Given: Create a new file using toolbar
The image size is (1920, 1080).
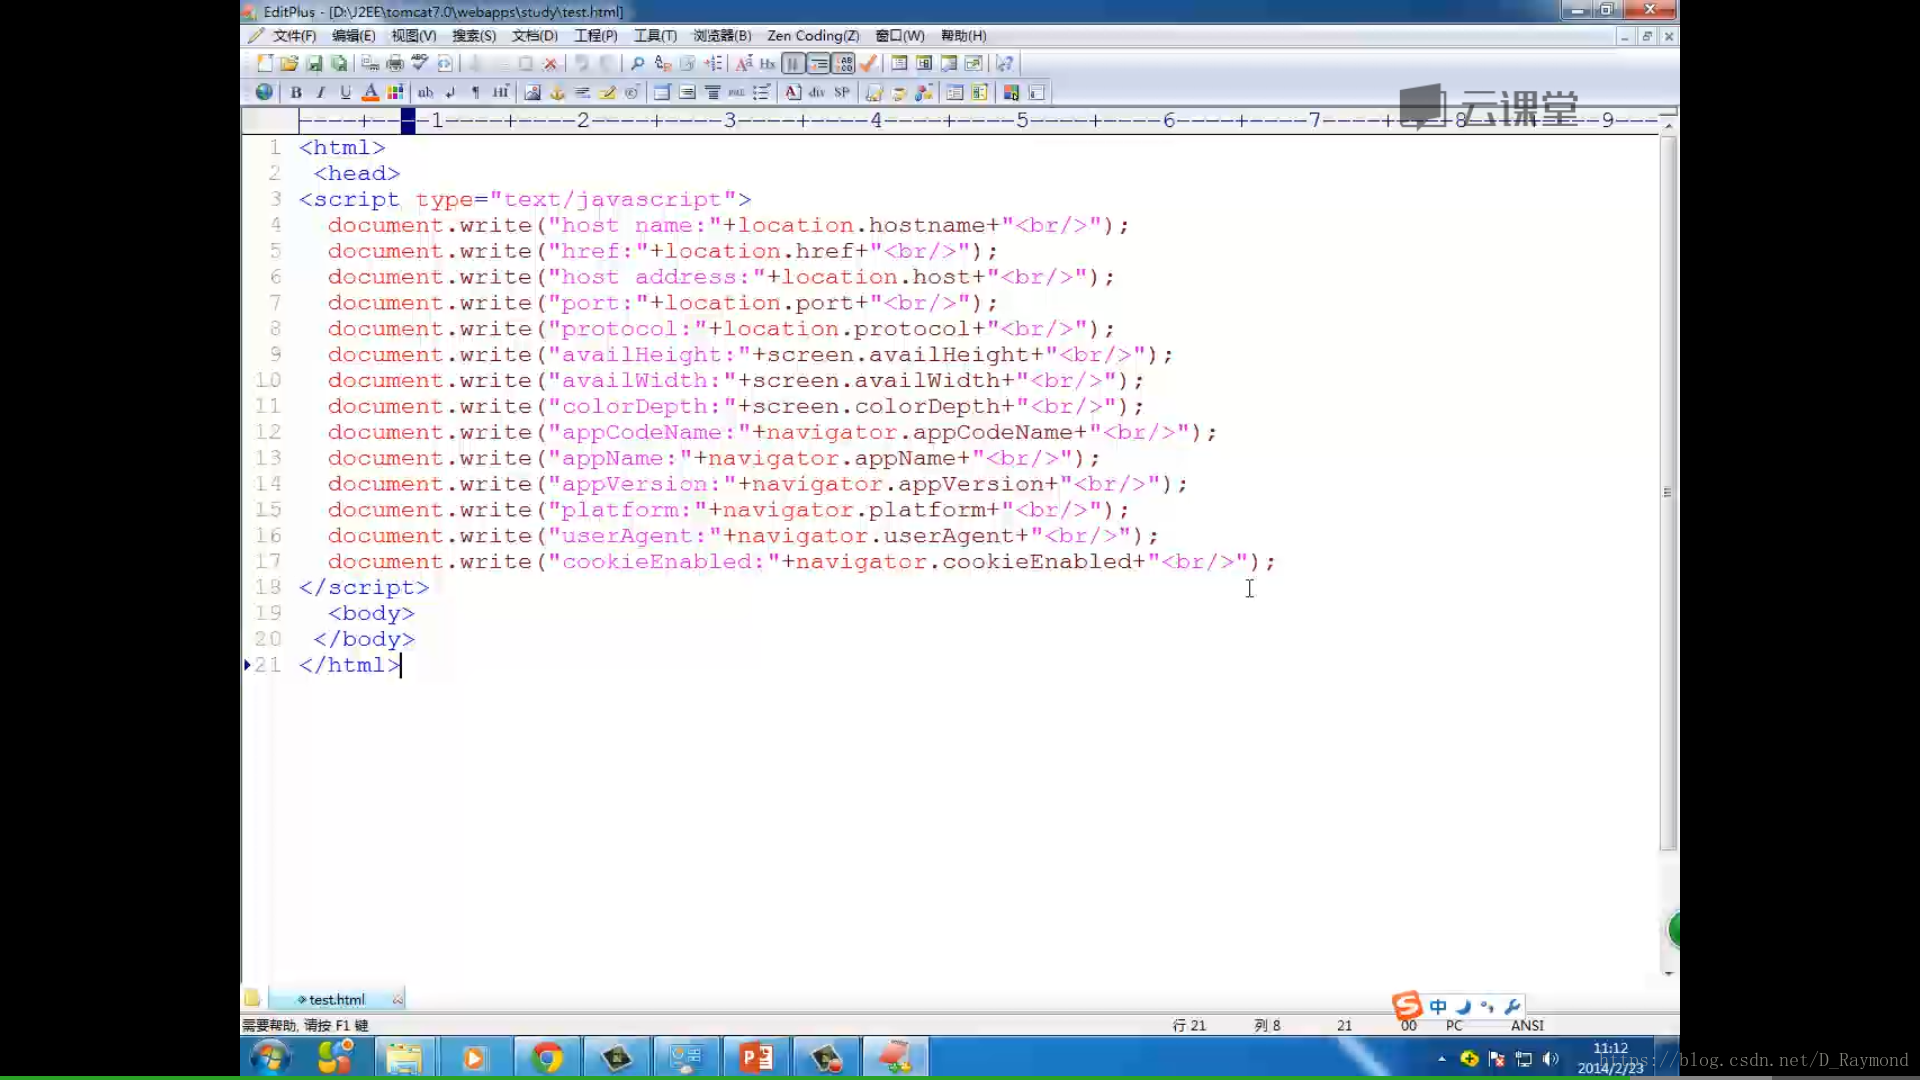Looking at the screenshot, I should [x=264, y=63].
